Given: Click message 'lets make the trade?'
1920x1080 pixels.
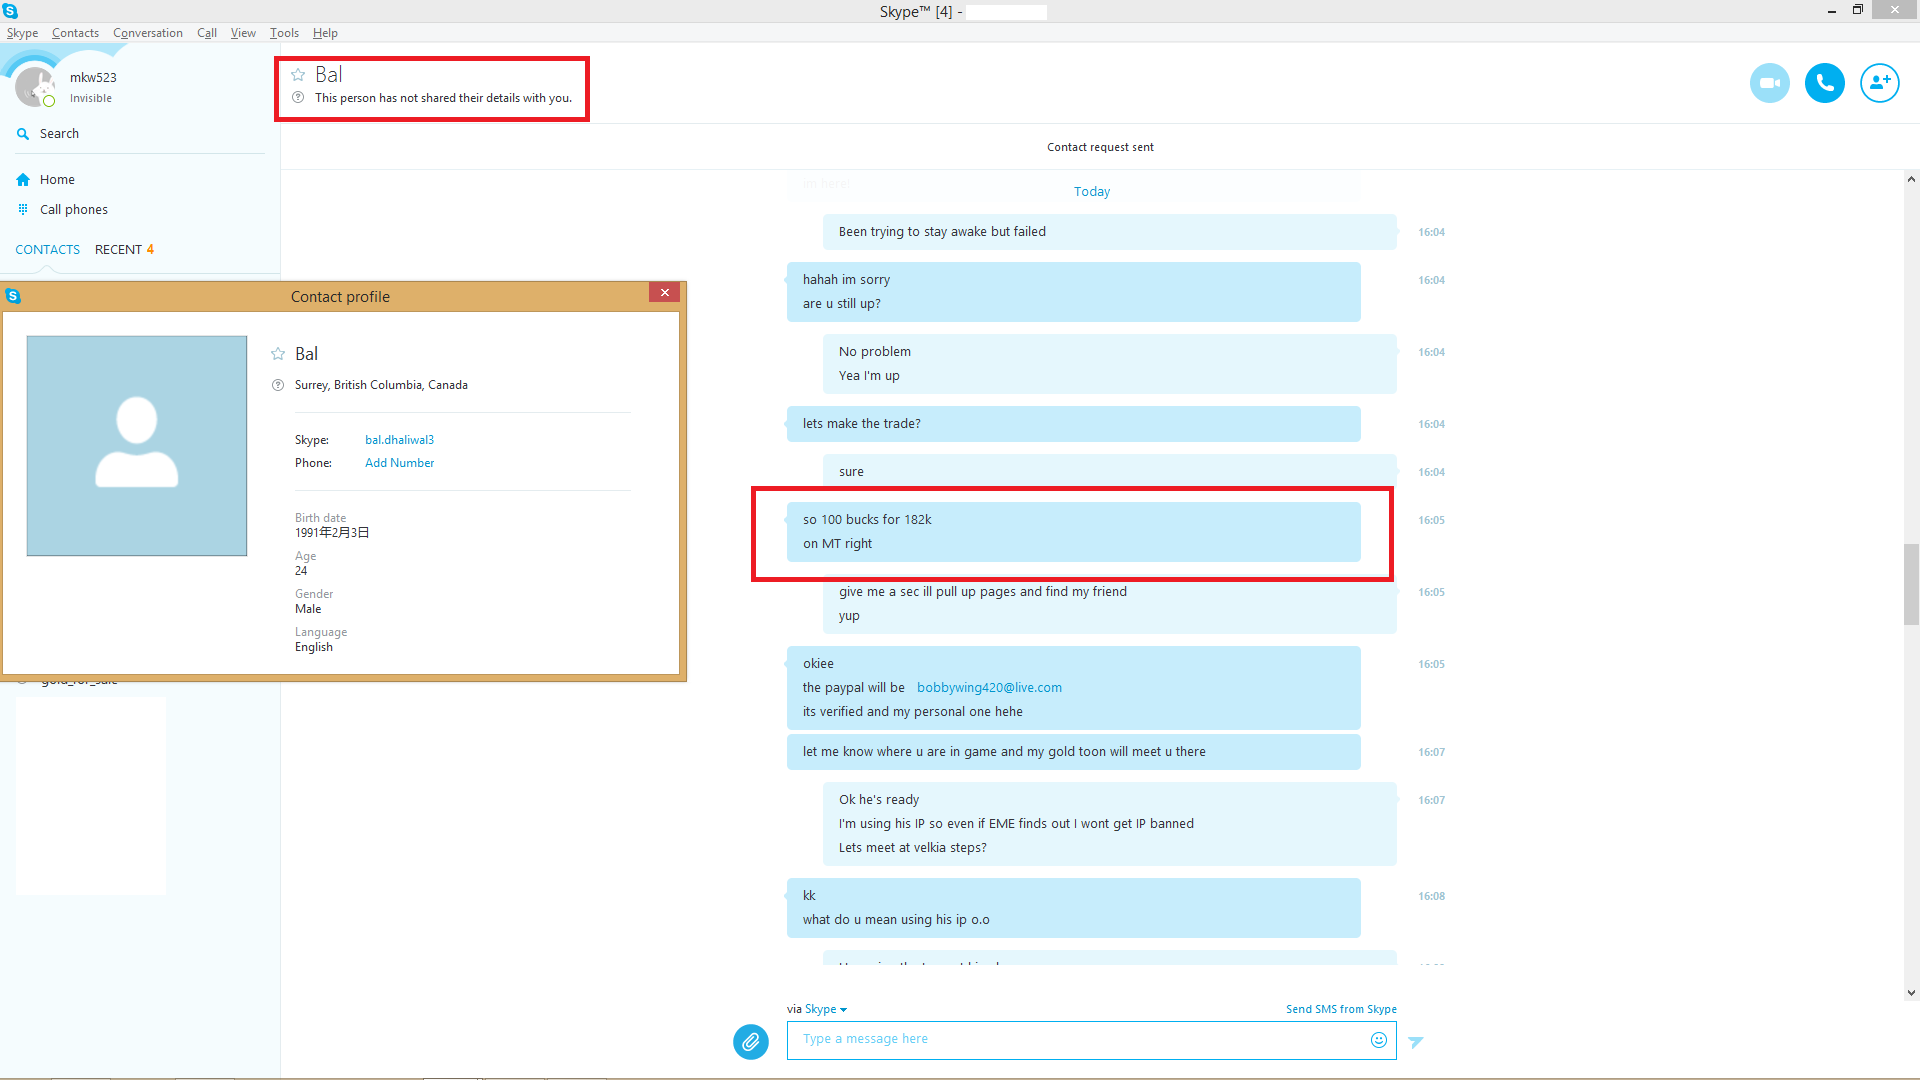Looking at the screenshot, I should pos(862,424).
